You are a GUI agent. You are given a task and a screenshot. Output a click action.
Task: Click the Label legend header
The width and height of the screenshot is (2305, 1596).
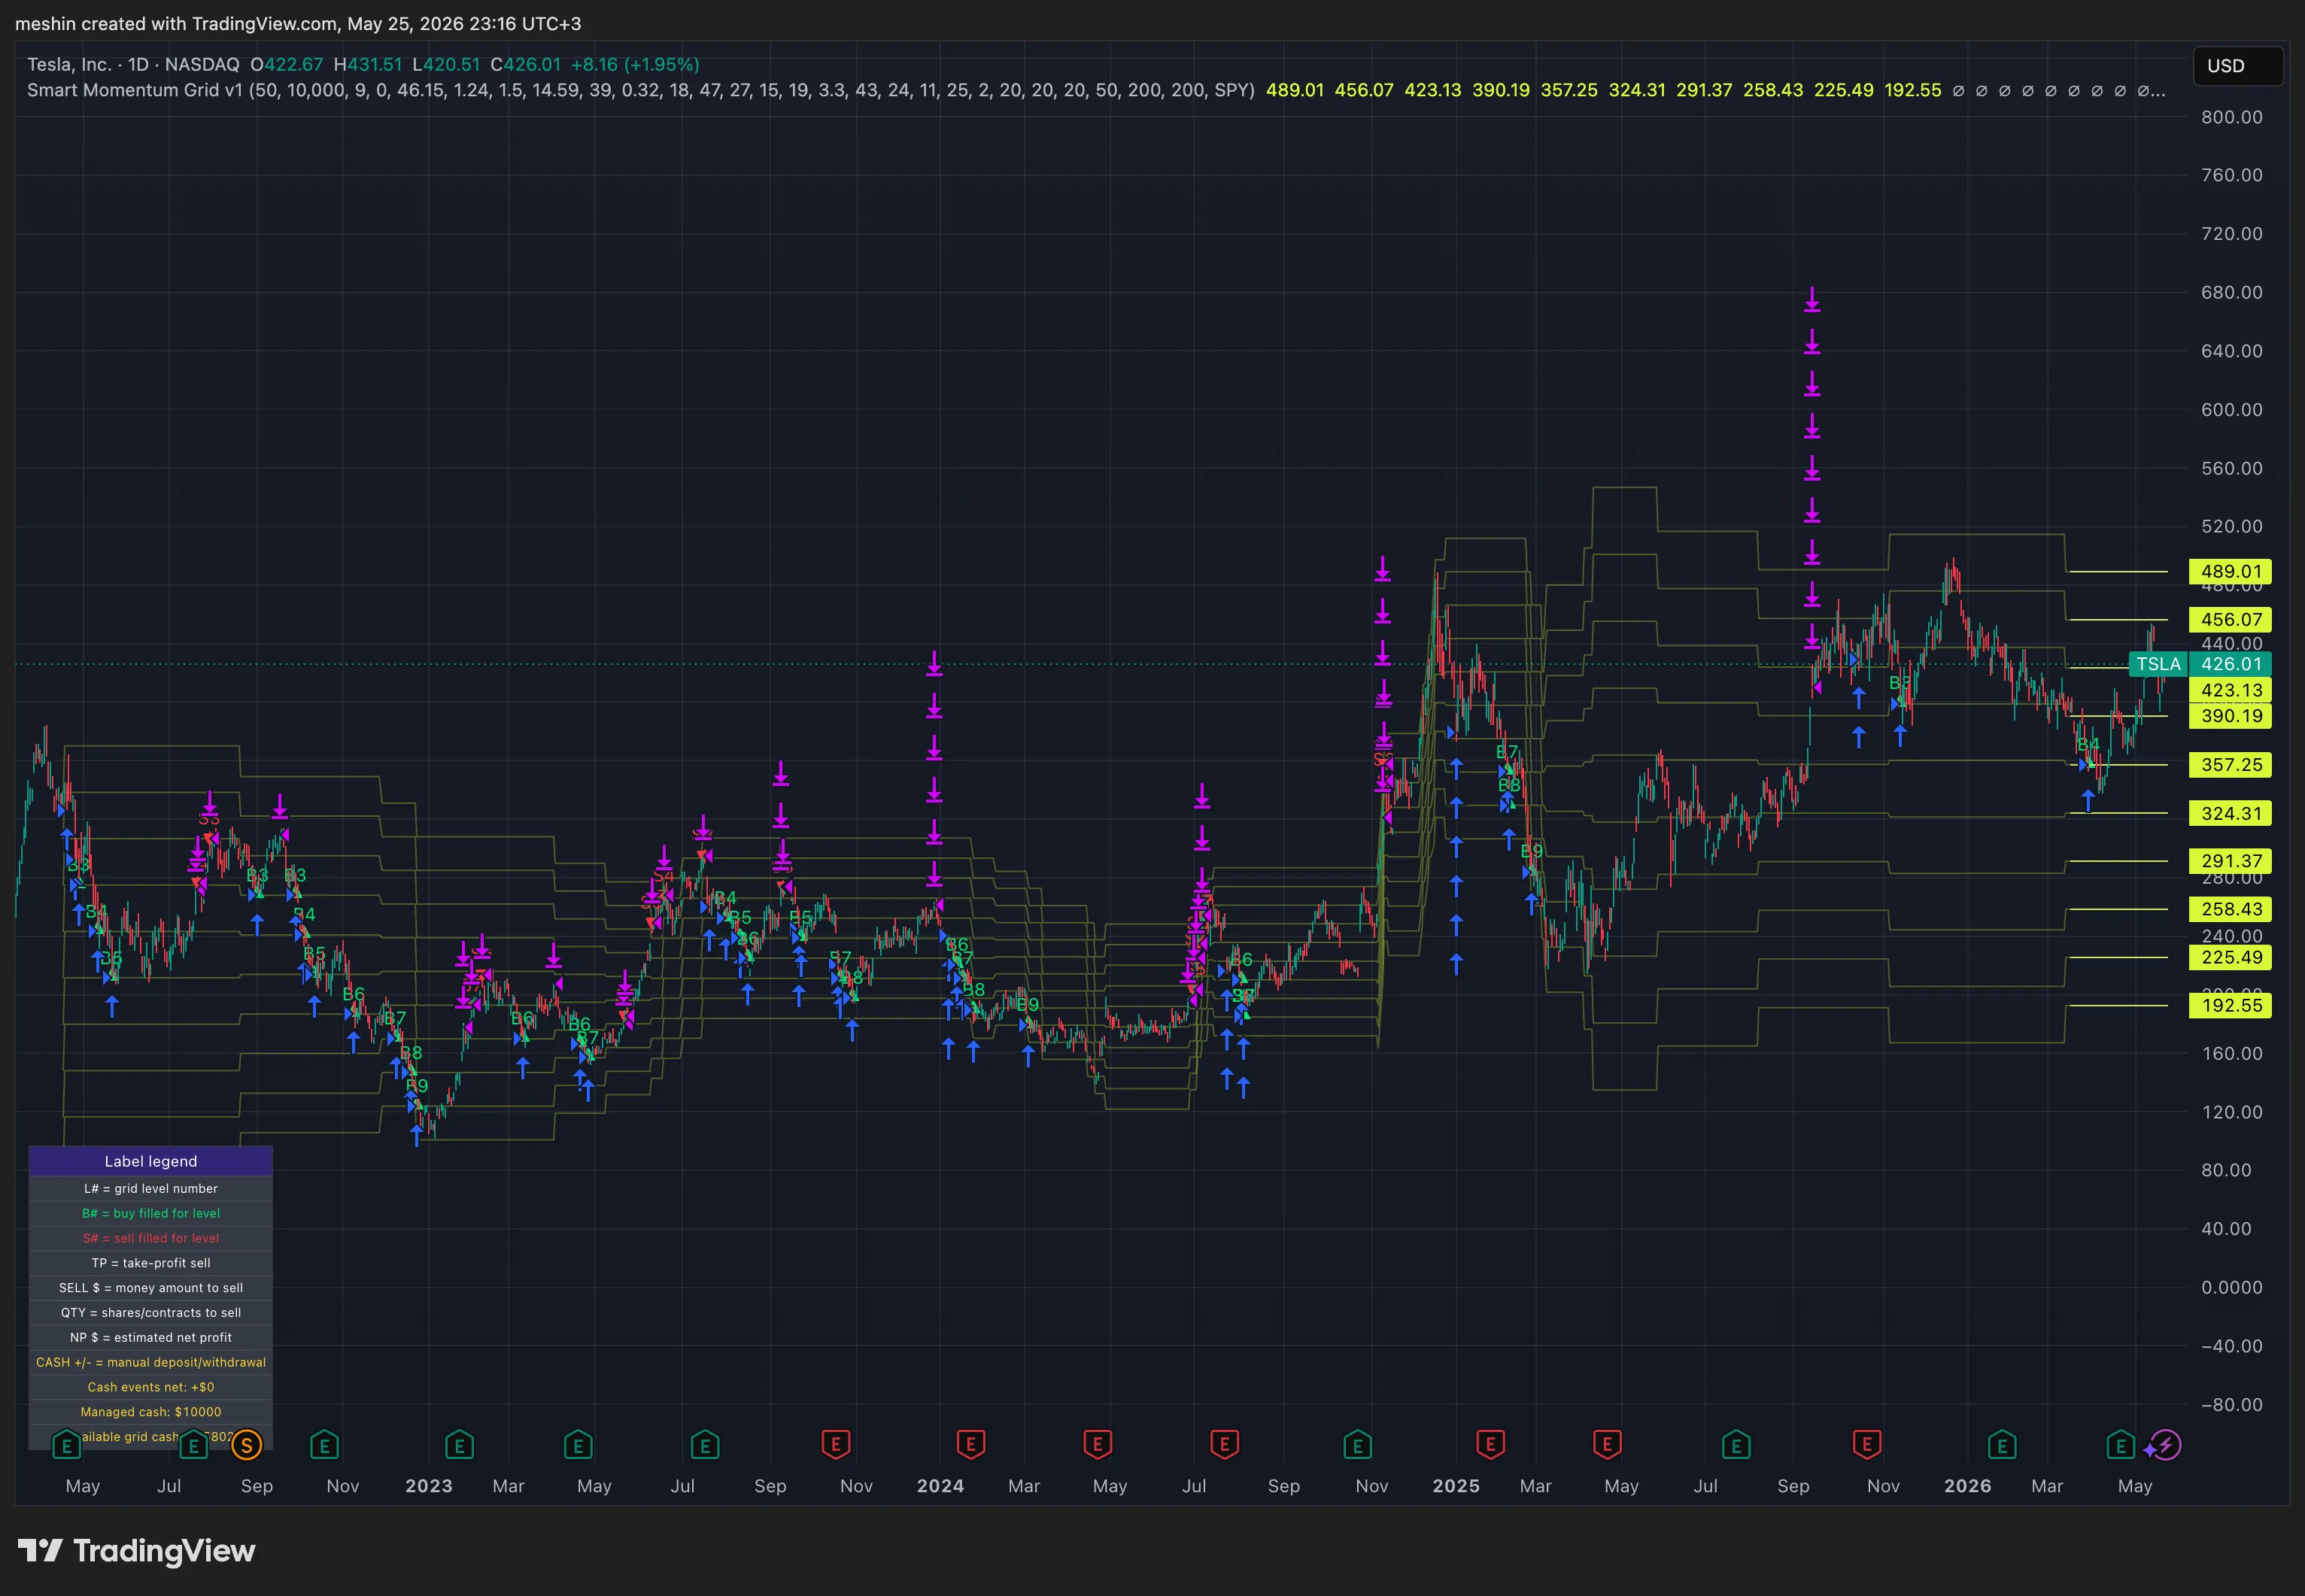pyautogui.click(x=151, y=1161)
